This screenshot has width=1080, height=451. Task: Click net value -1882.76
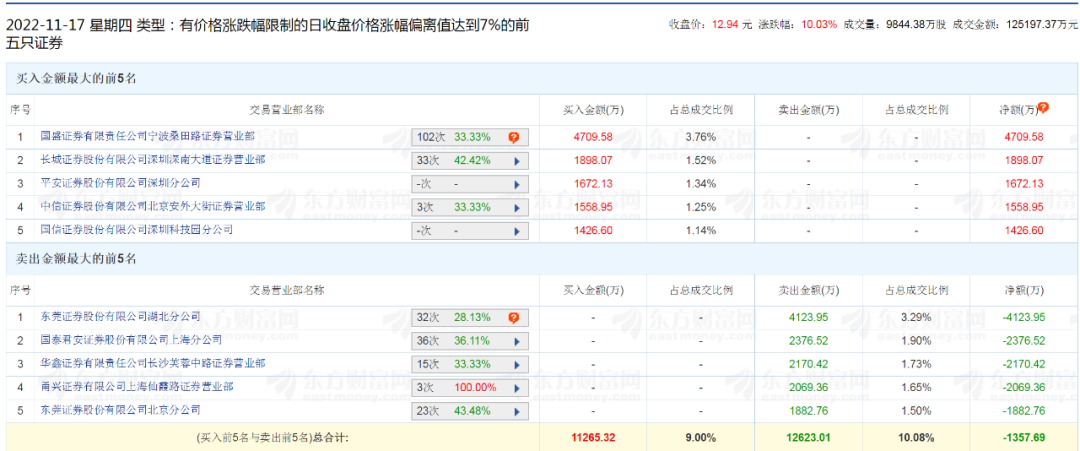pyautogui.click(x=1023, y=410)
